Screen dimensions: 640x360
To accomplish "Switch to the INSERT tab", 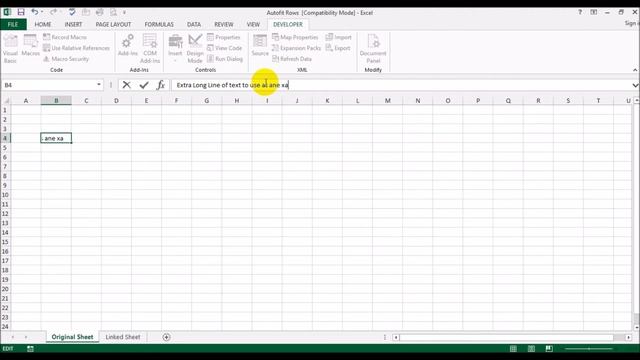I will 73,24.
